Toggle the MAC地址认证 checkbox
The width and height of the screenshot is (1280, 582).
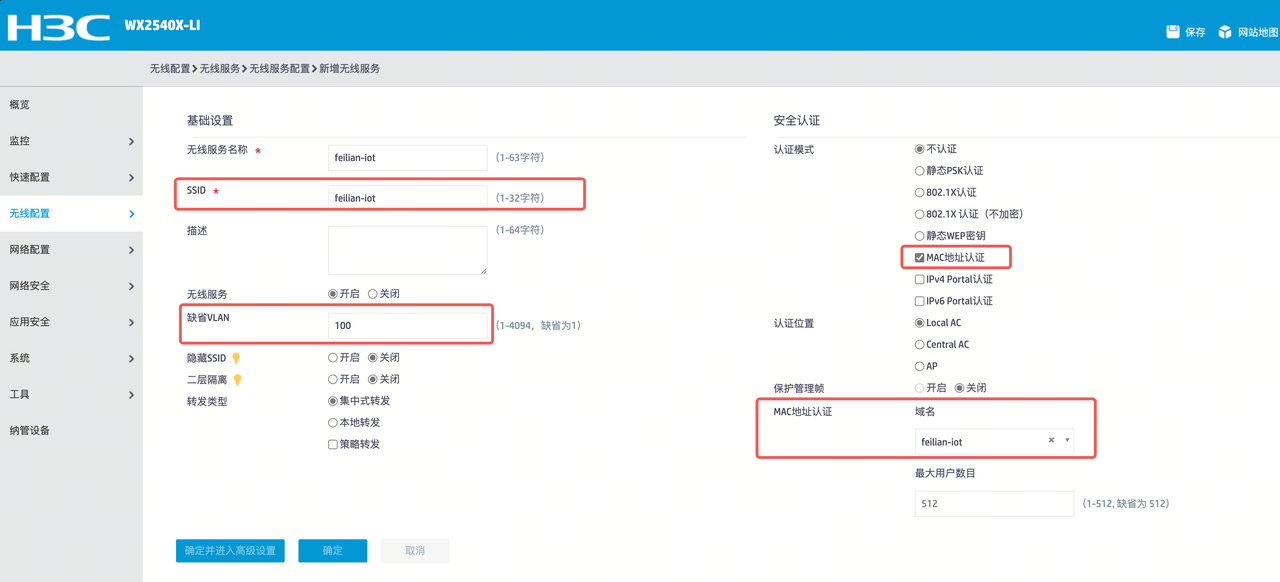coord(919,258)
